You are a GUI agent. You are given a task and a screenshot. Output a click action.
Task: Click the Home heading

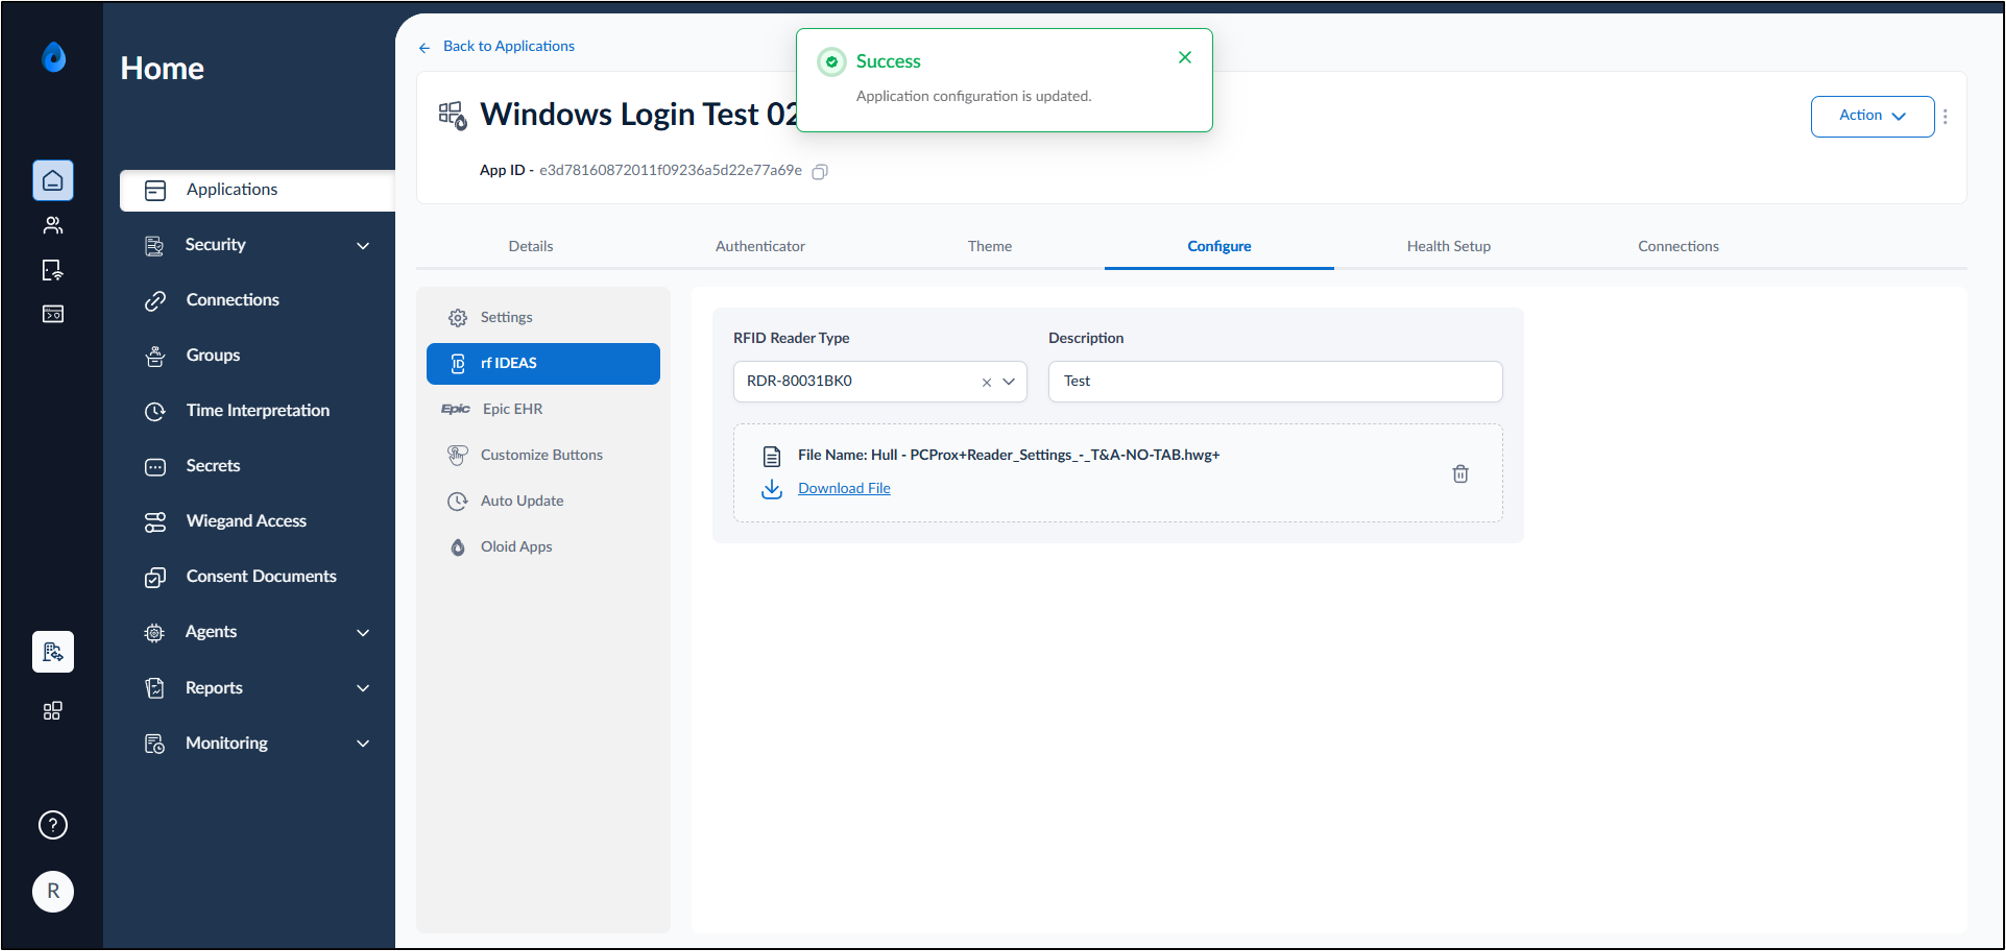[x=162, y=68]
